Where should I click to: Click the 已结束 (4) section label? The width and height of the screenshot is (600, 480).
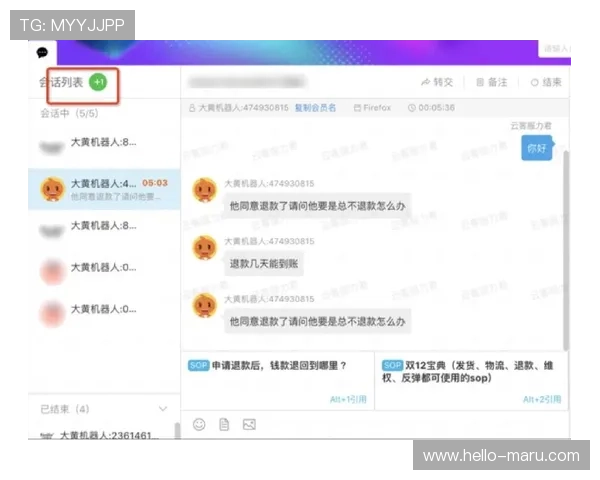pos(65,409)
